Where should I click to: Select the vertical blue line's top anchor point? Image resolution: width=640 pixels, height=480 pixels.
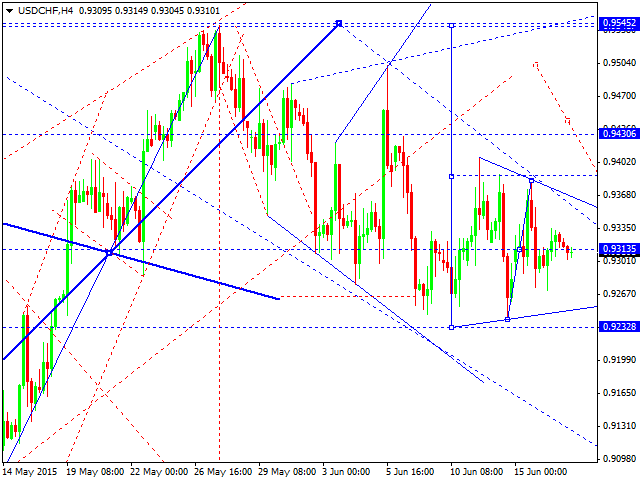coord(451,26)
